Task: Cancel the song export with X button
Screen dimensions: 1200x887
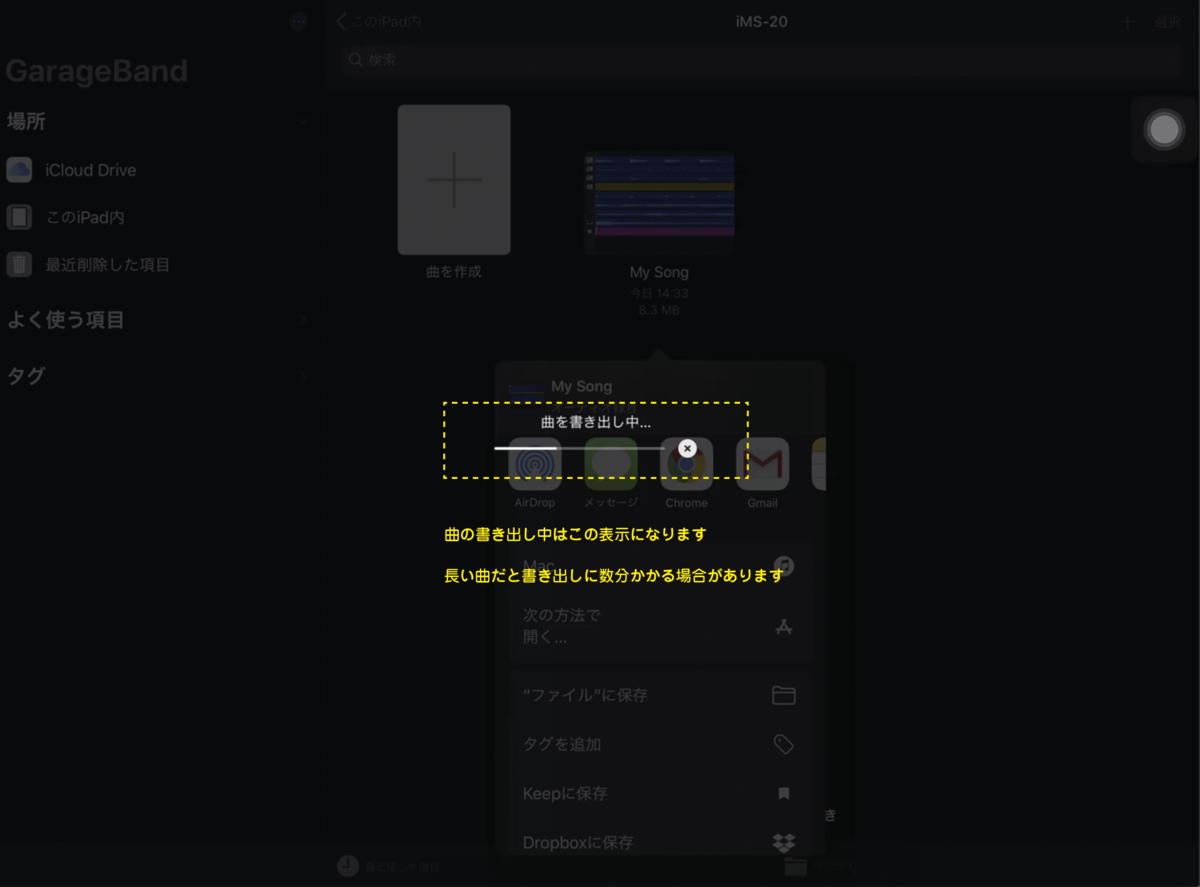Action: 687,449
